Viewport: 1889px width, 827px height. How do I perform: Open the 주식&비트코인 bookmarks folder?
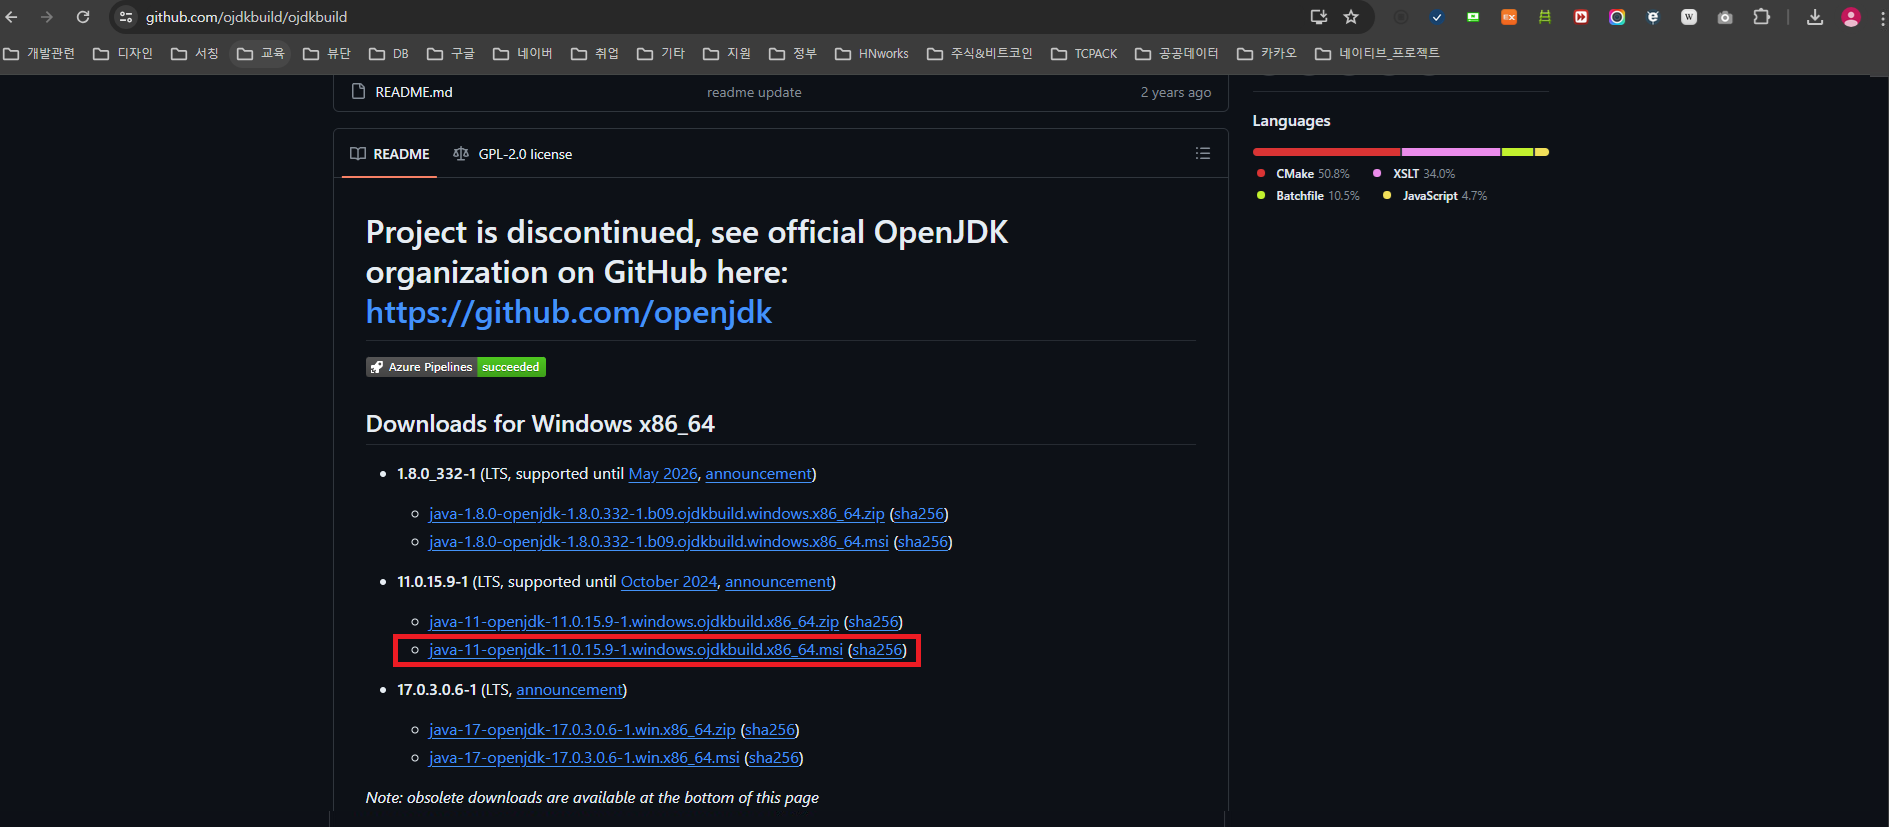(x=980, y=53)
